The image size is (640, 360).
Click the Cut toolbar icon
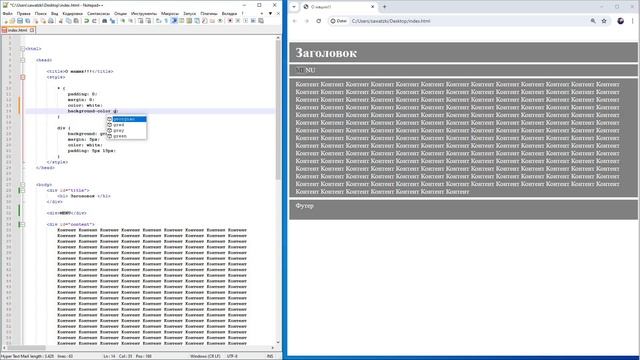pos(60,21)
